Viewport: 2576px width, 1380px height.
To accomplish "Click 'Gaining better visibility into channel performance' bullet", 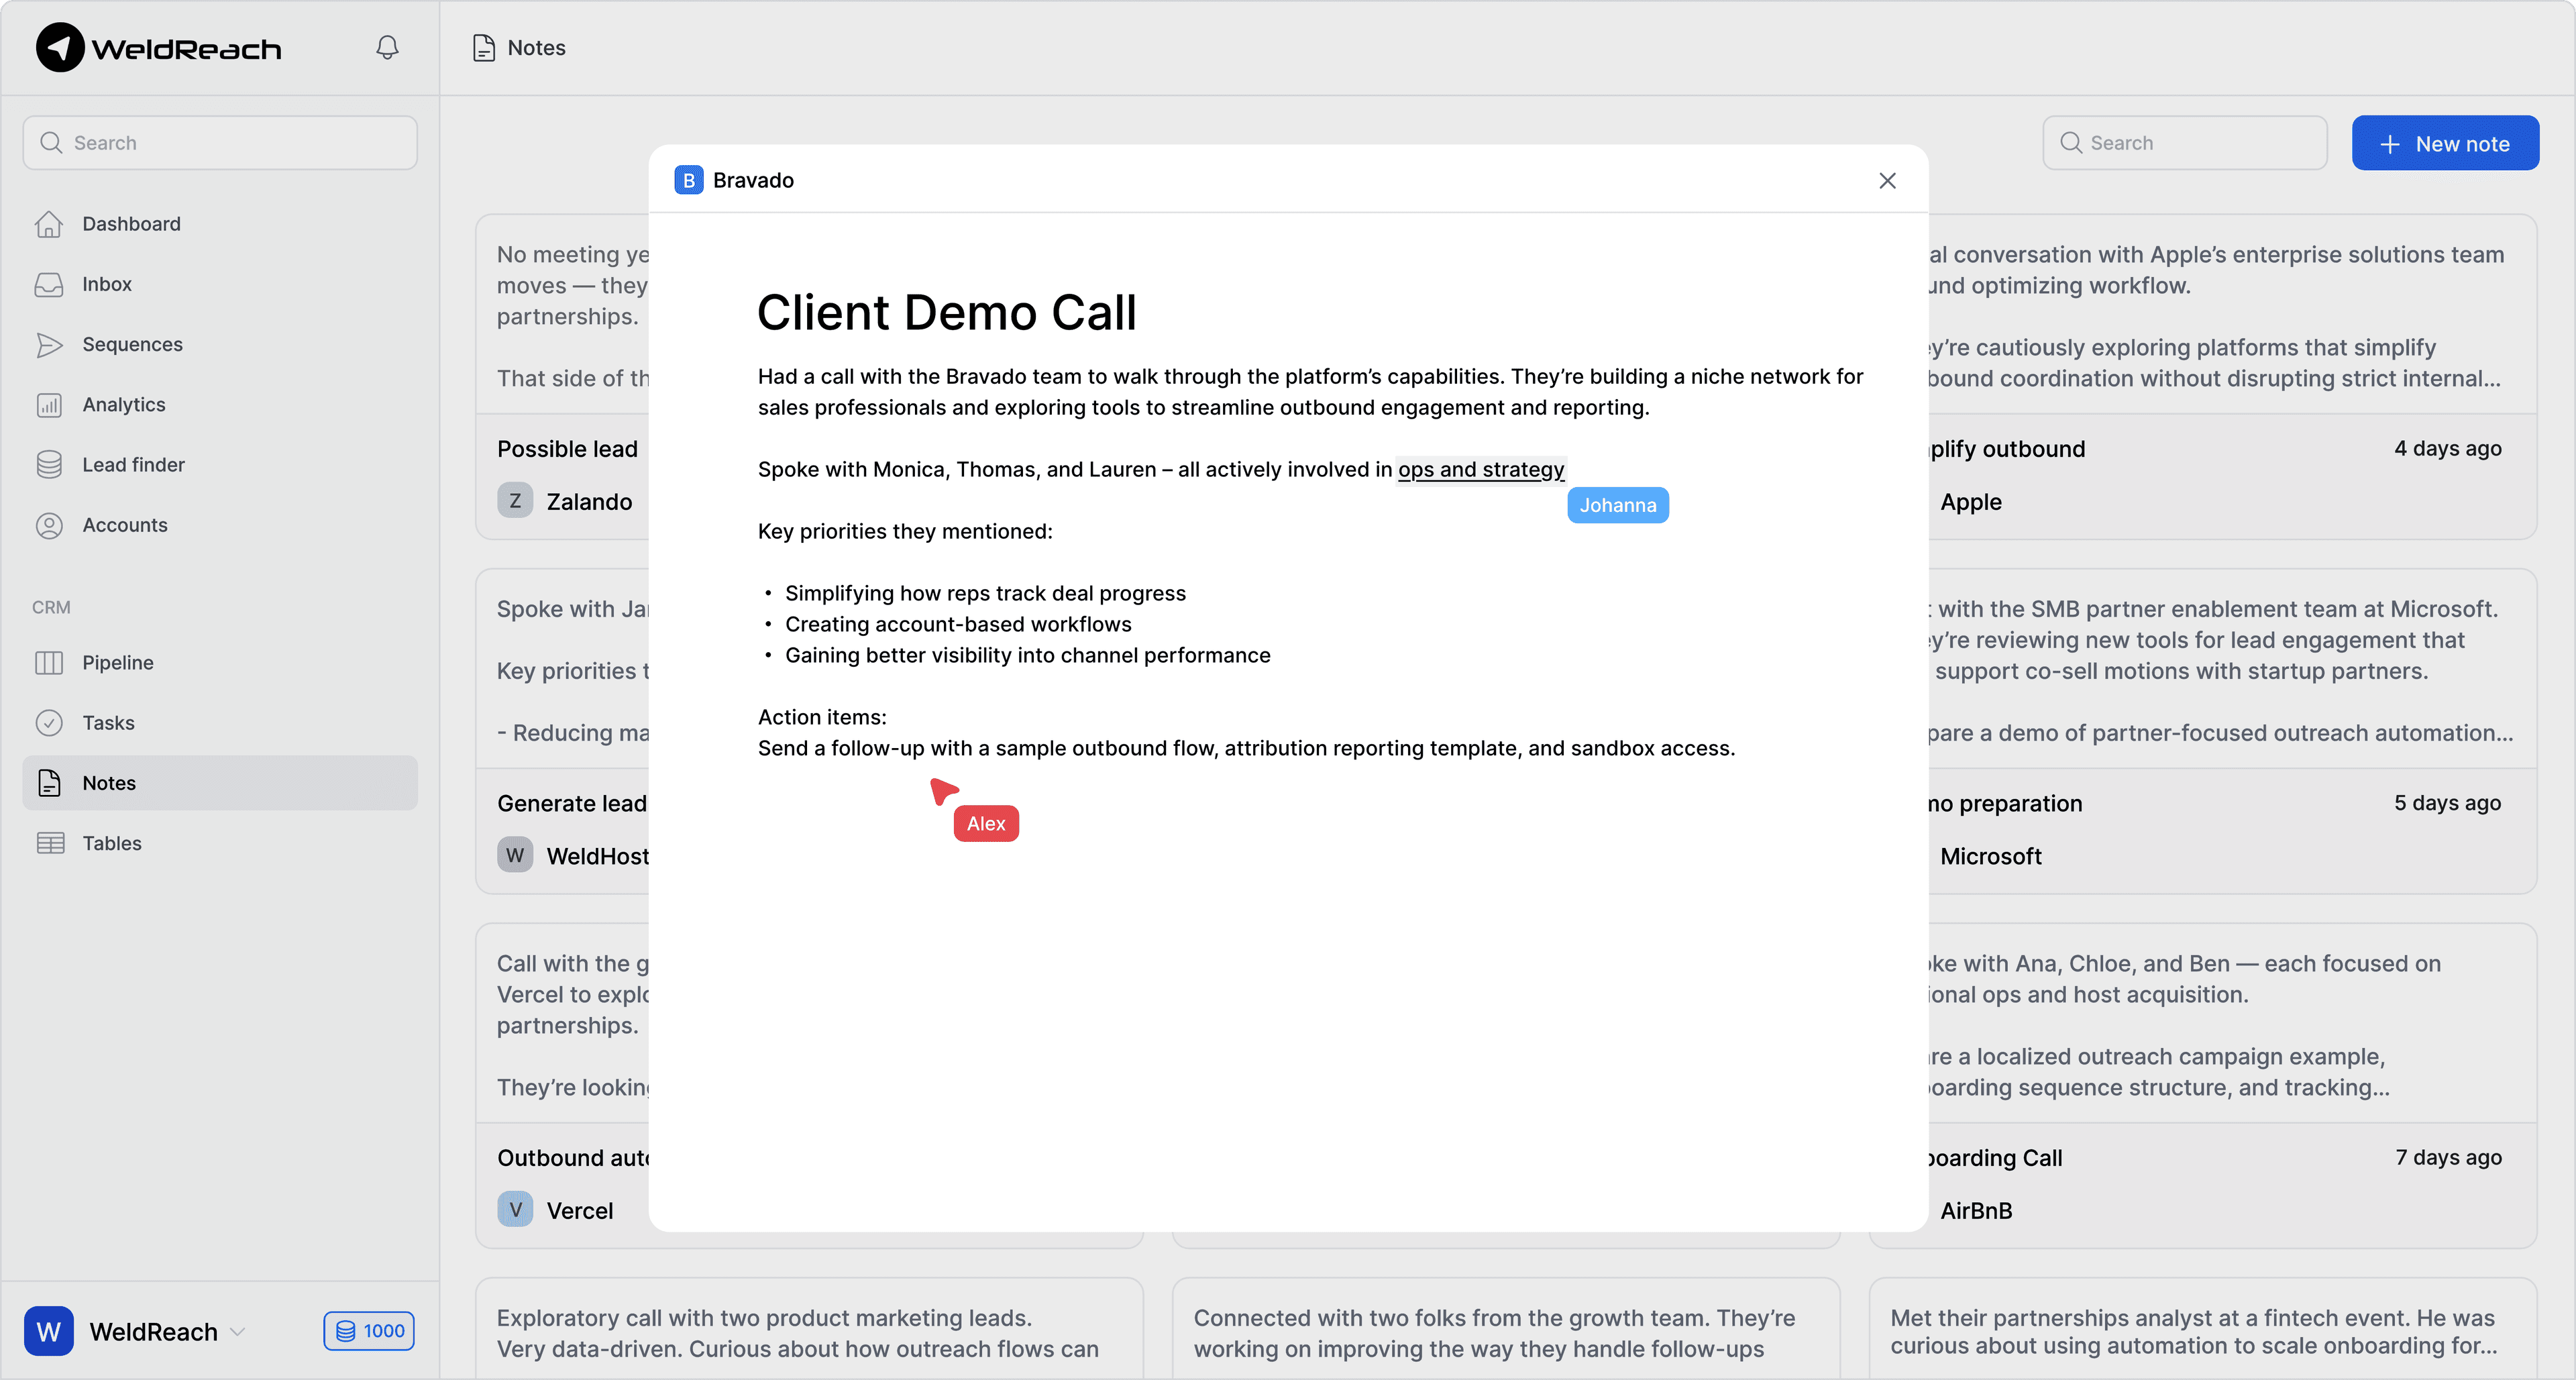I will pos(1027,655).
